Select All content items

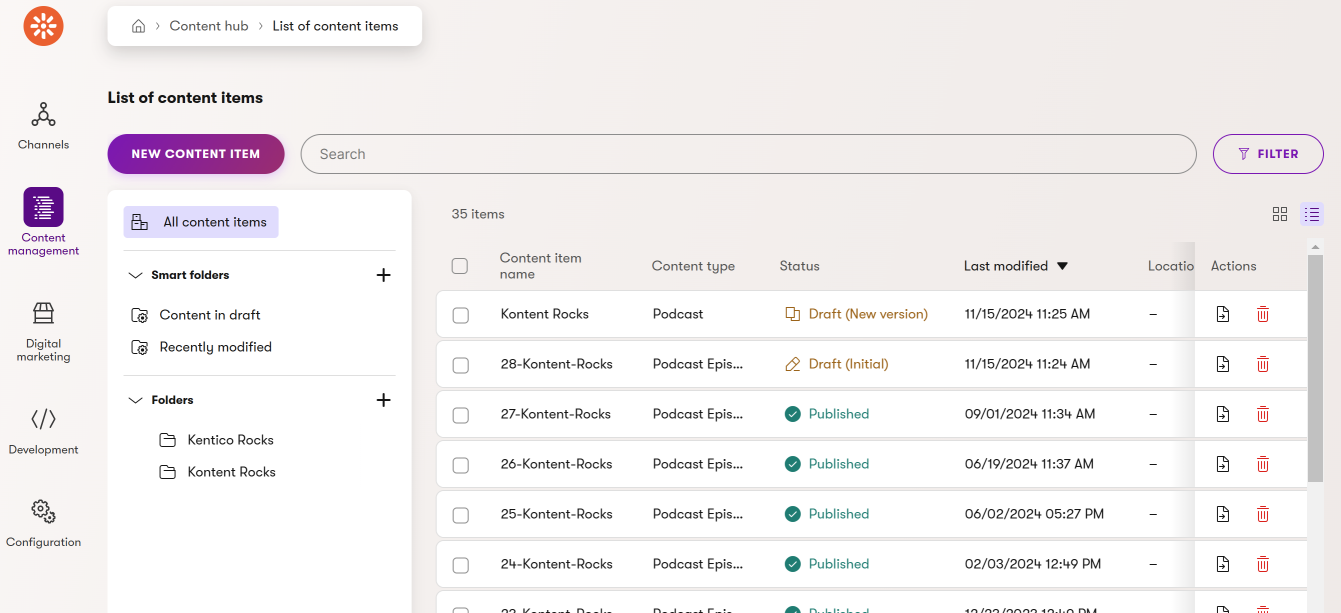click(x=201, y=222)
